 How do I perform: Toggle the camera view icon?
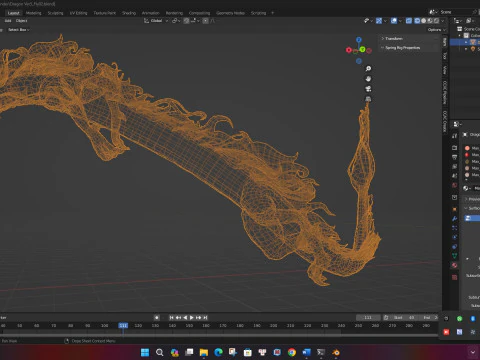(368, 89)
